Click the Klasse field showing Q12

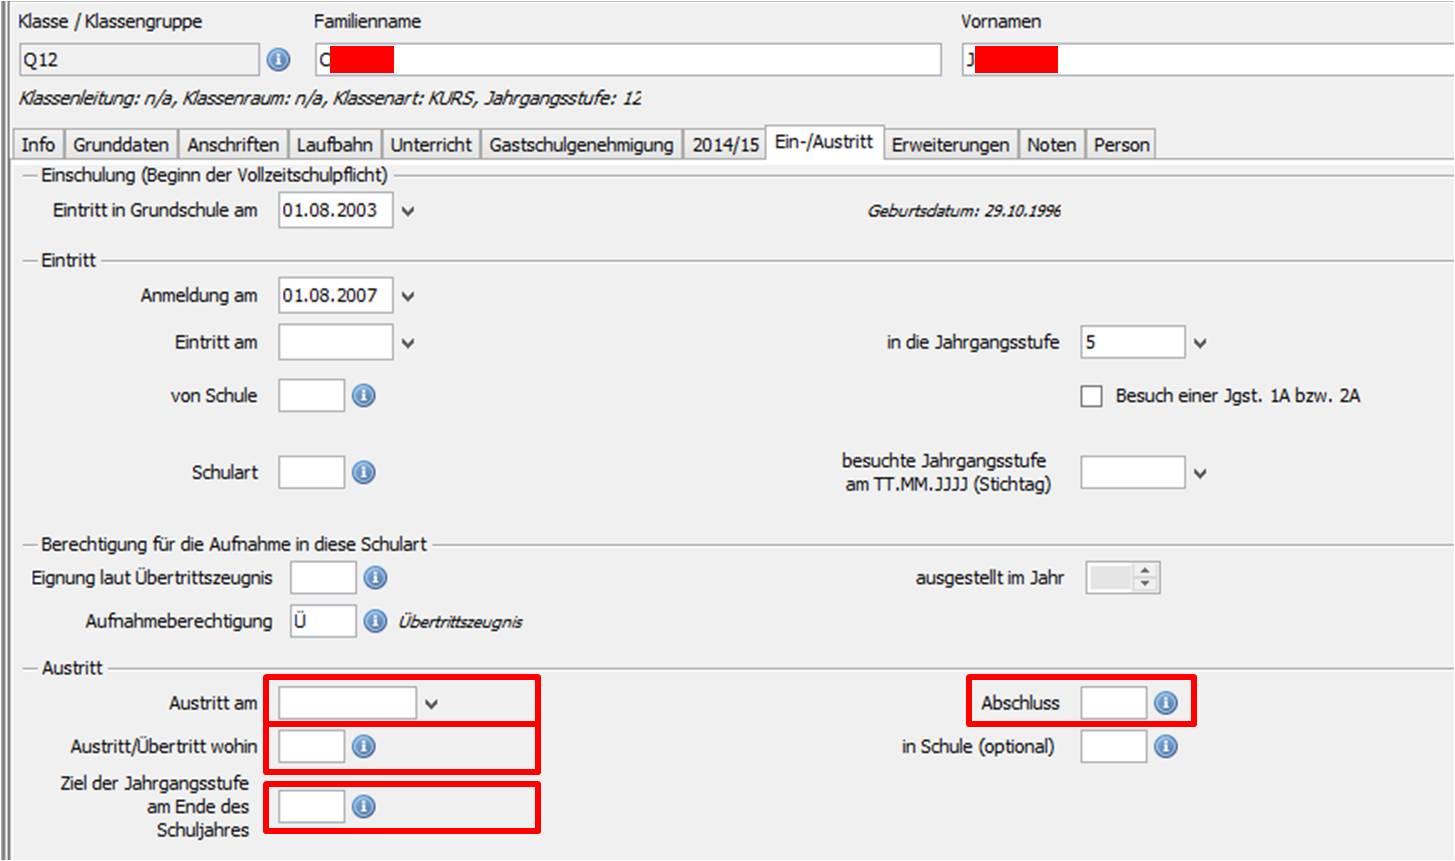point(139,60)
